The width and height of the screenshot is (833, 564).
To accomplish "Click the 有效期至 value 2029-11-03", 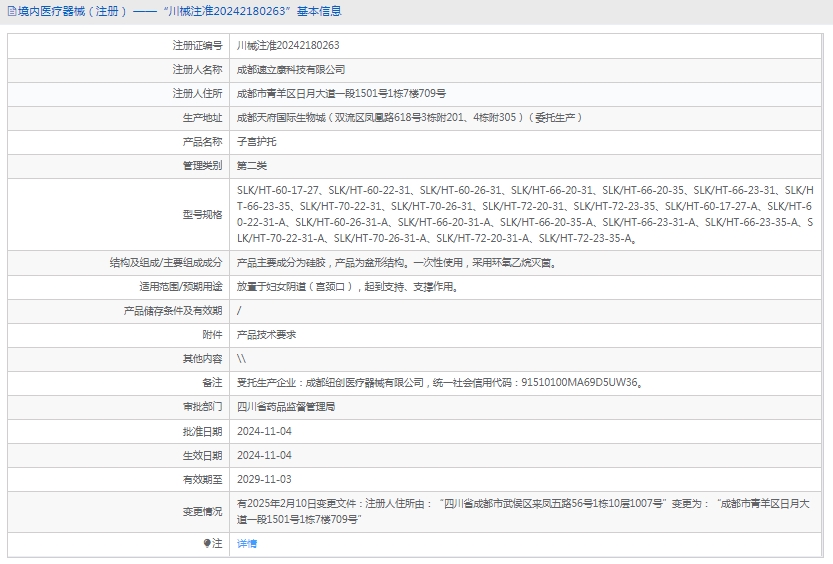I will [x=264, y=479].
